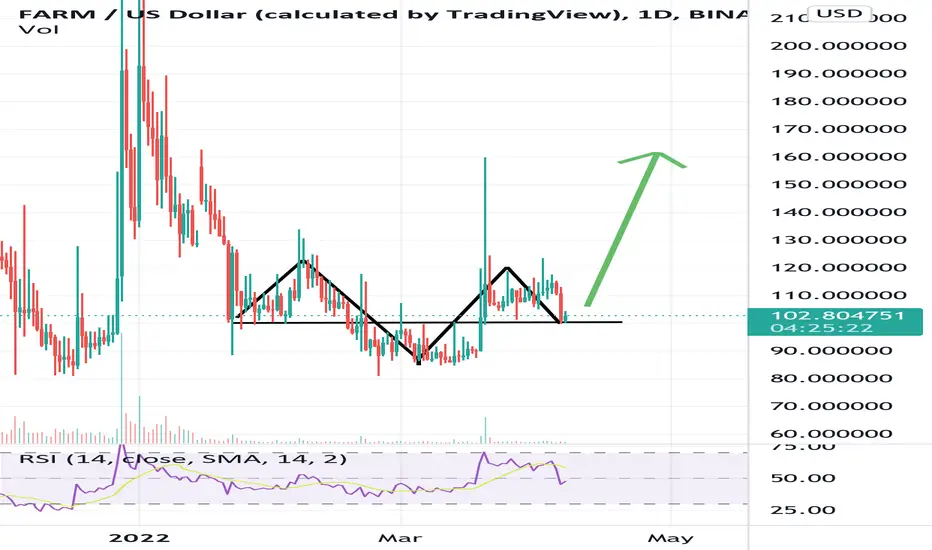Click the RSI 25.00 scale value
This screenshot has height=550, width=932.
[803, 510]
